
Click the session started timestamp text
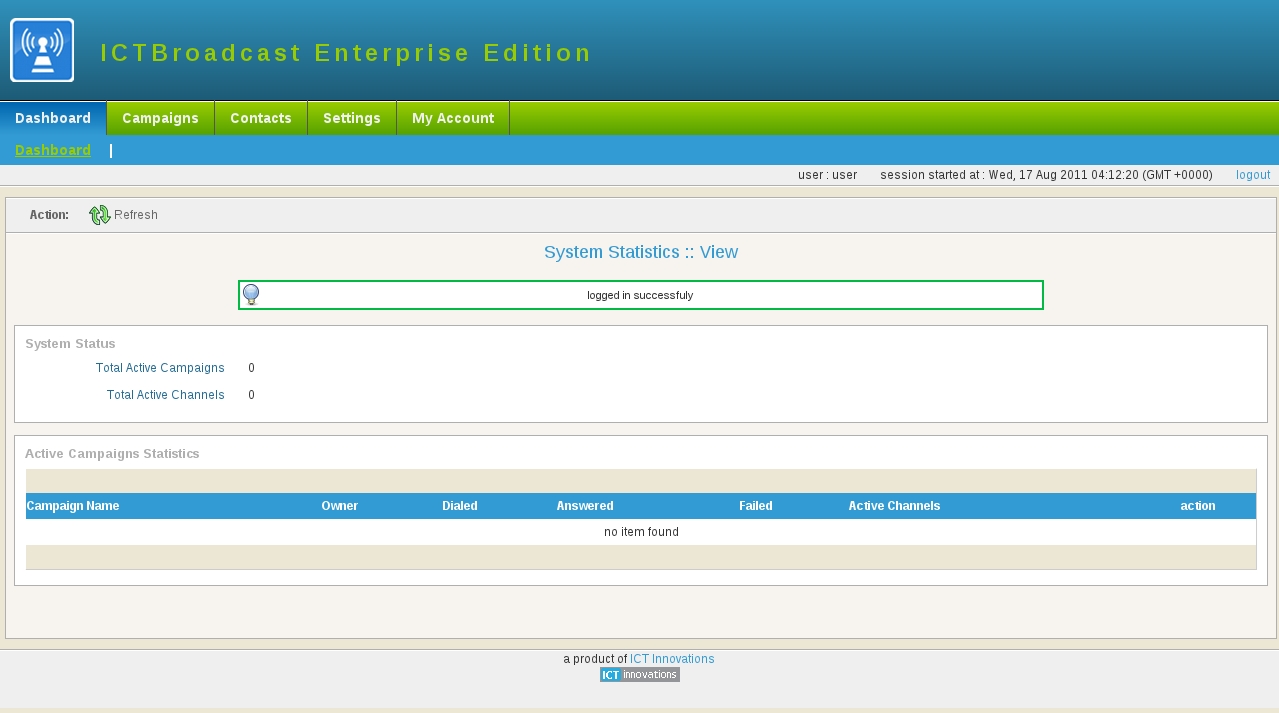[x=1047, y=175]
